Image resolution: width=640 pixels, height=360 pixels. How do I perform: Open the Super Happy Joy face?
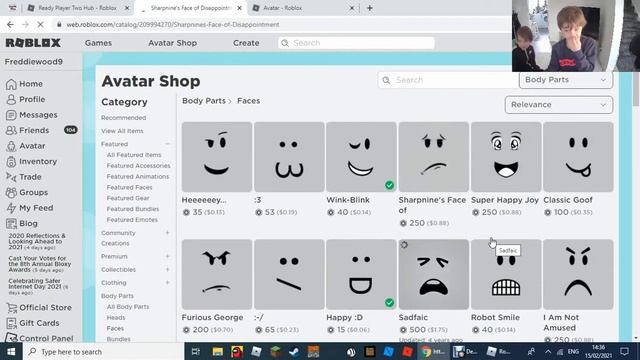pos(506,157)
